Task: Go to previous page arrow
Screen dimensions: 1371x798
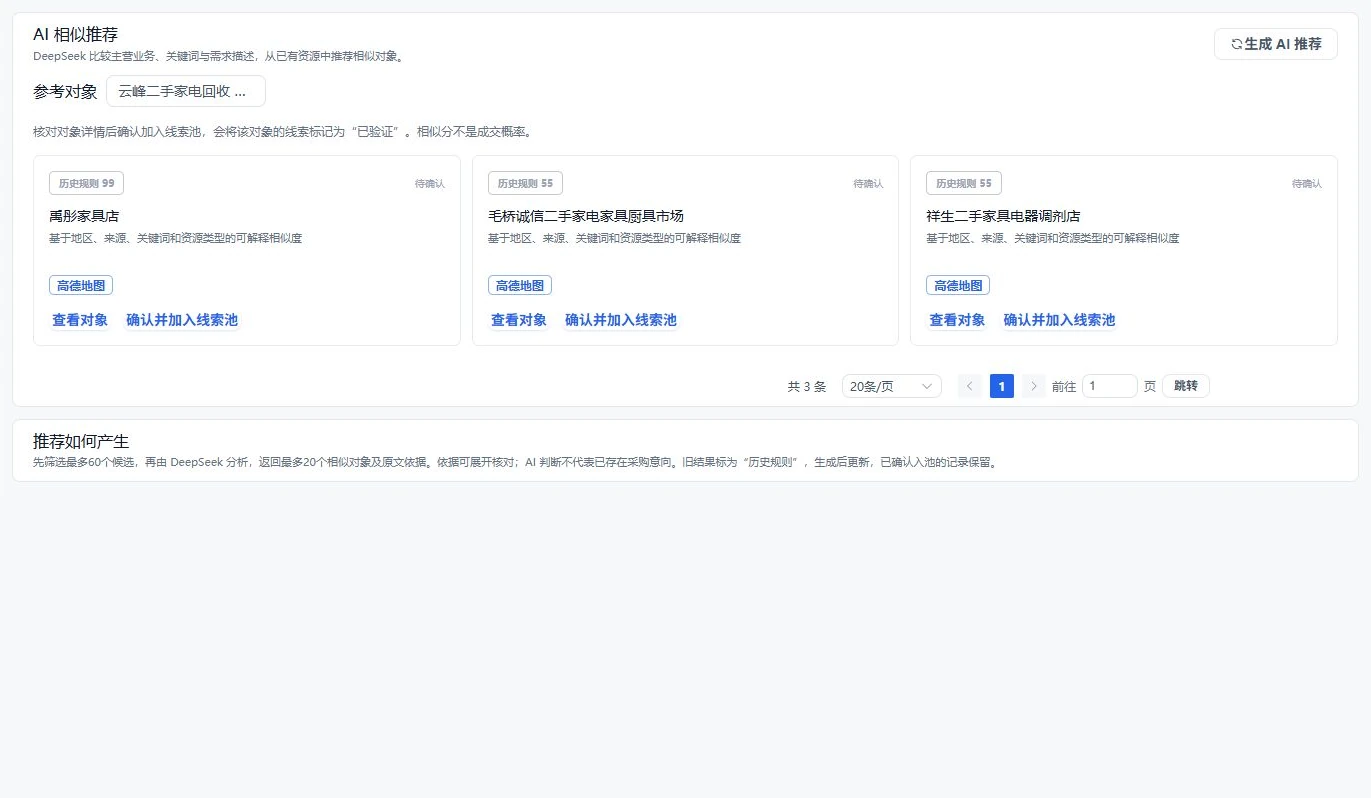Action: tap(970, 386)
